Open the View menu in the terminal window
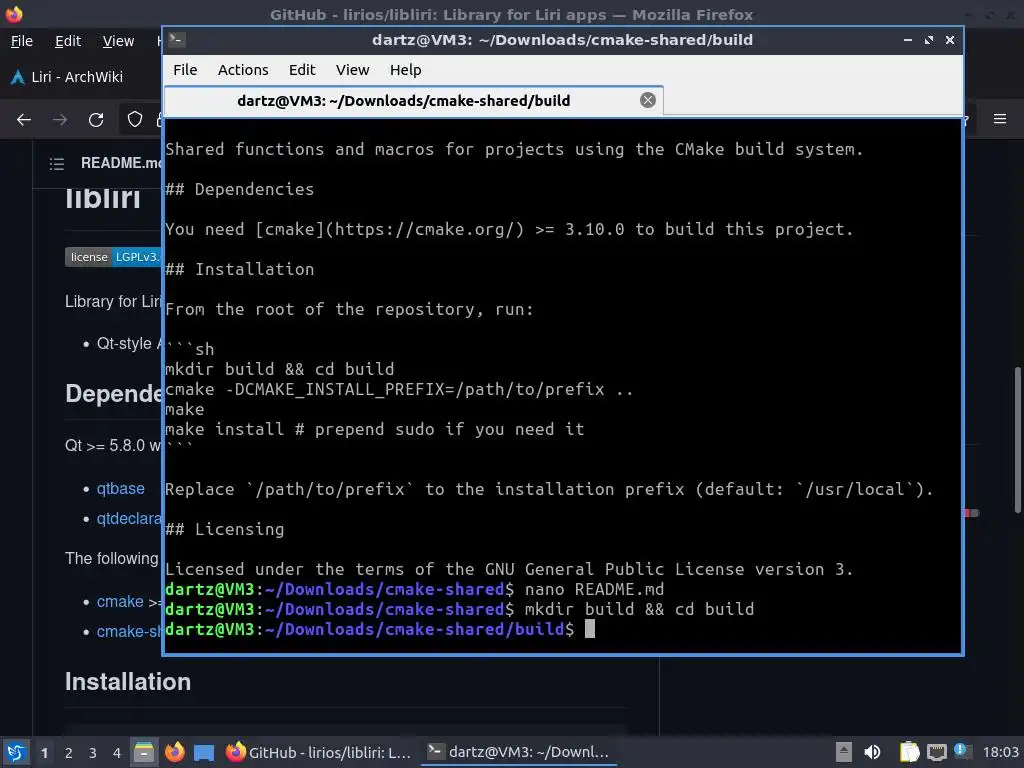 pyautogui.click(x=353, y=70)
